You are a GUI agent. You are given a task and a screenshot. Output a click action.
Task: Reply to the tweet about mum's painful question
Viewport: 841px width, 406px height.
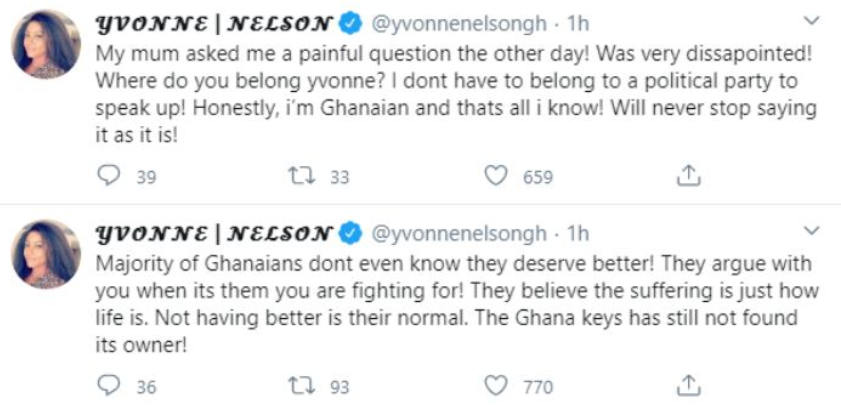pyautogui.click(x=109, y=176)
